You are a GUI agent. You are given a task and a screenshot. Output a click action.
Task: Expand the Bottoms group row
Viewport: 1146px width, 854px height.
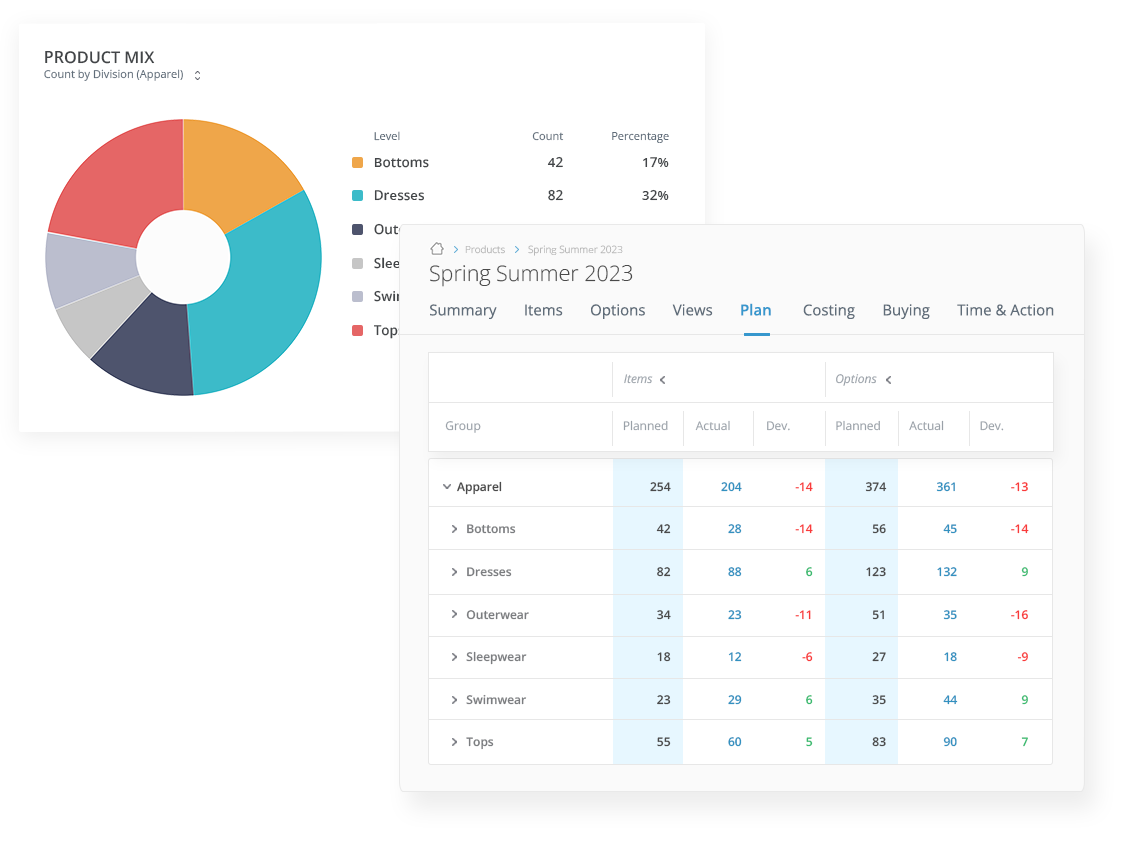pos(456,529)
